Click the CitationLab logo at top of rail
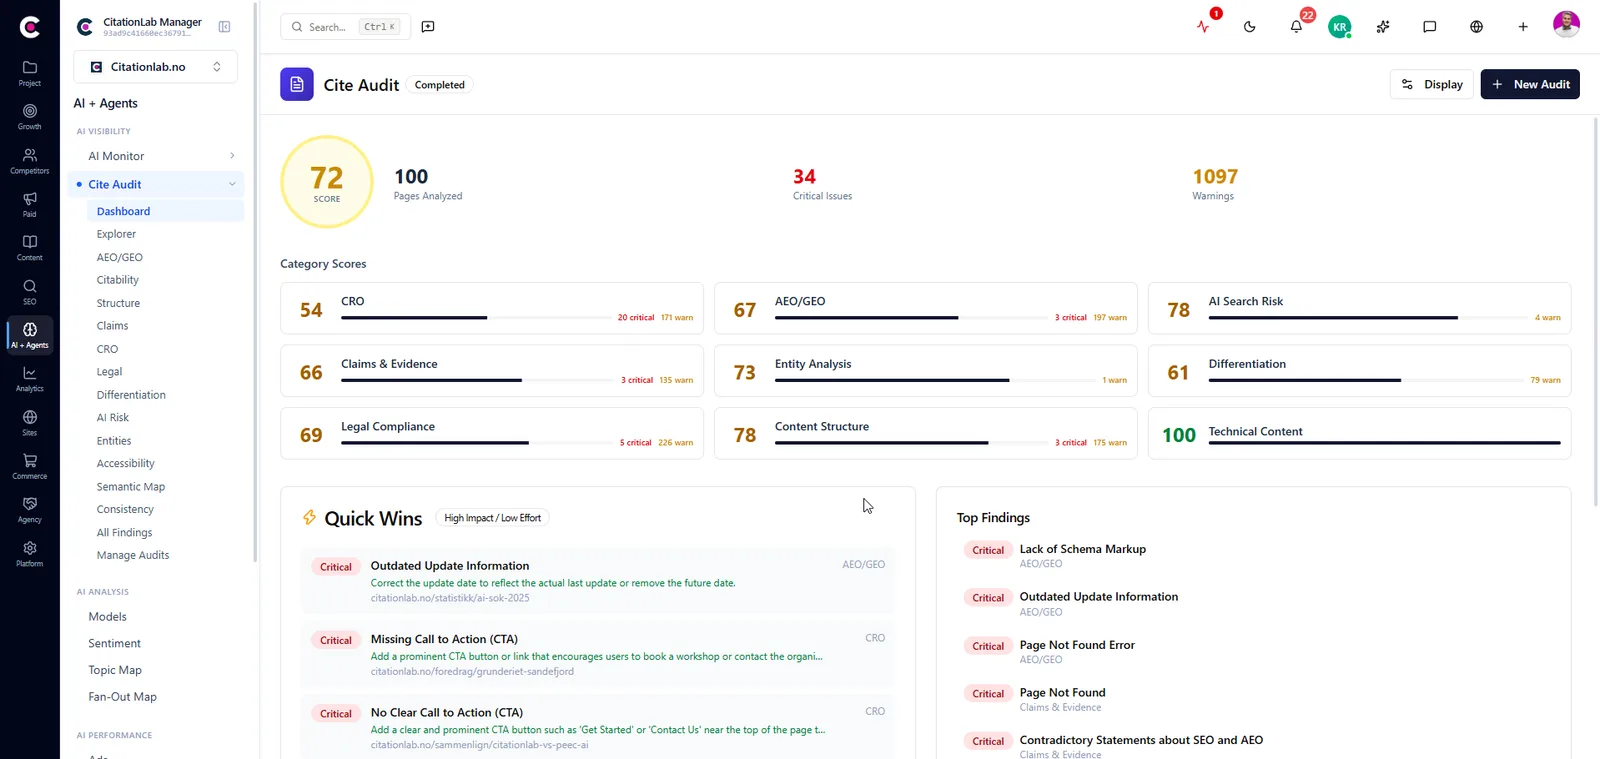The width and height of the screenshot is (1600, 759). coord(30,27)
